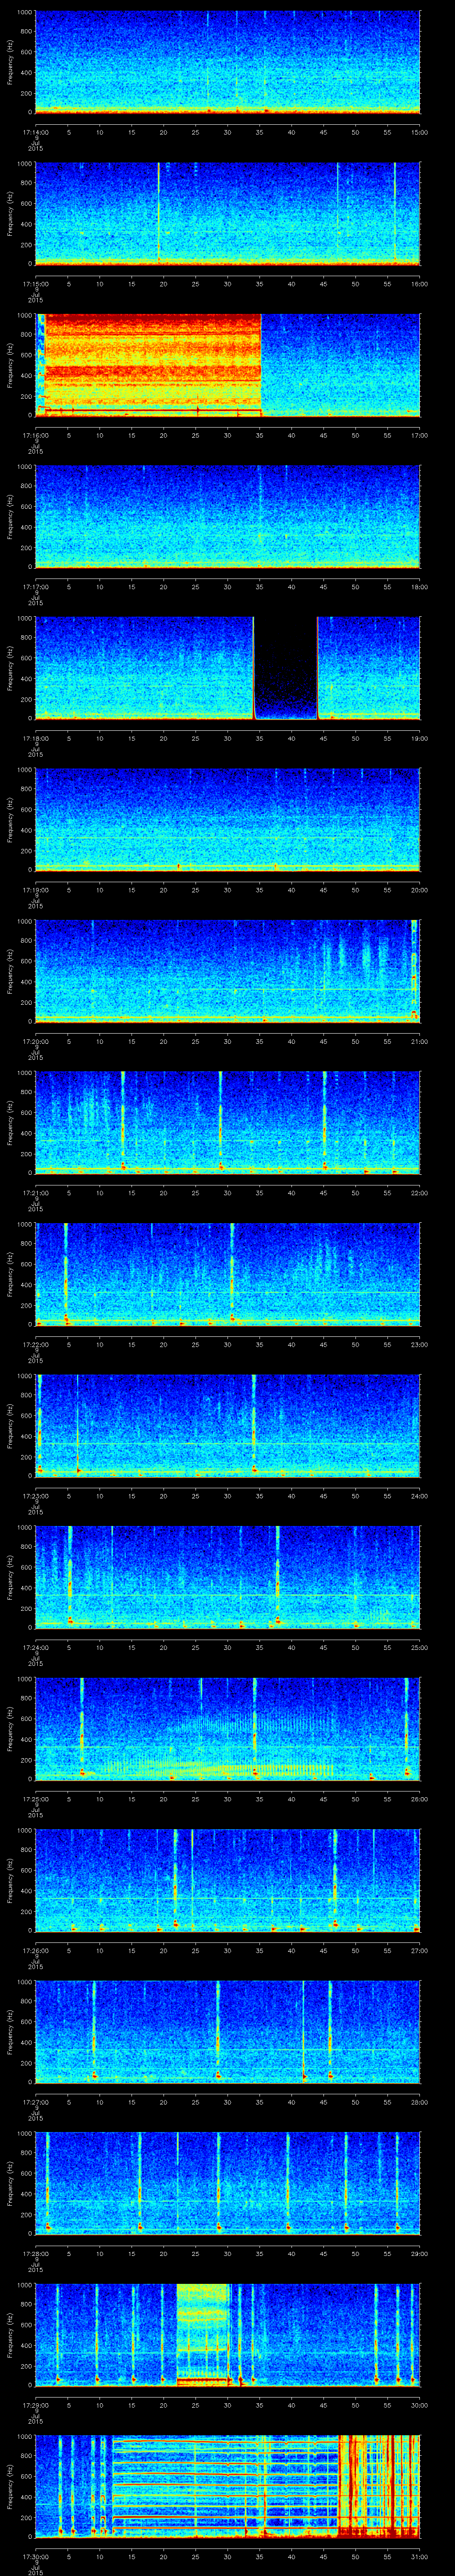
Task: Click the 17:18:00 start time label
Action: click(35, 738)
